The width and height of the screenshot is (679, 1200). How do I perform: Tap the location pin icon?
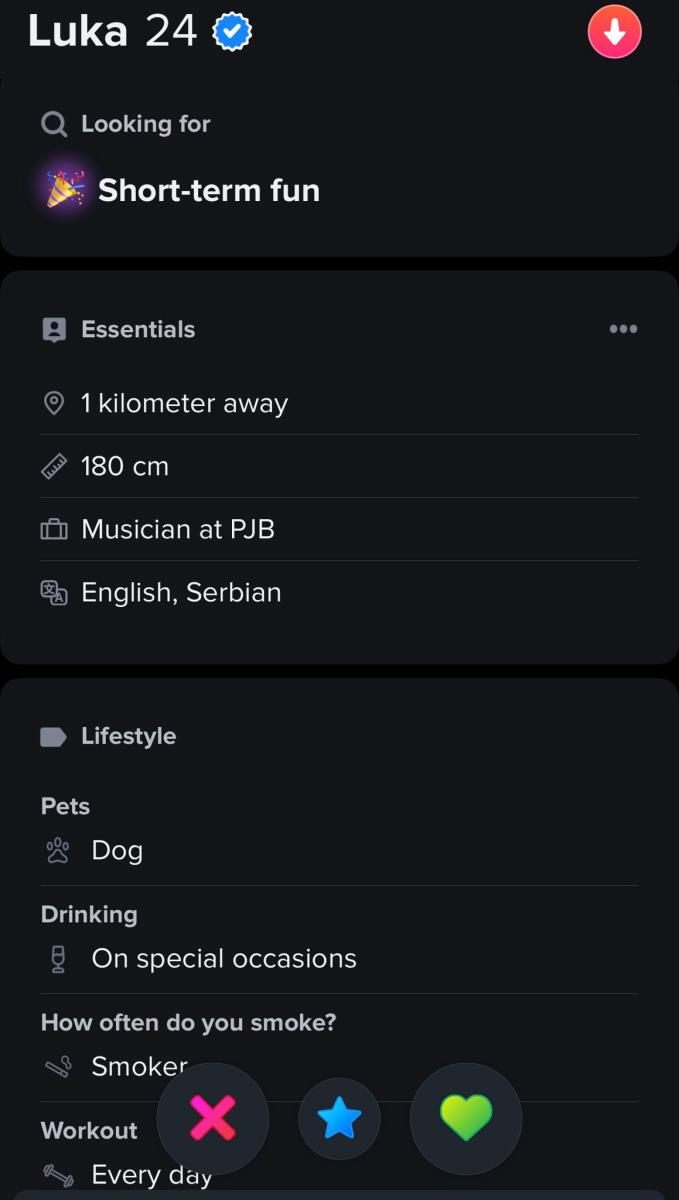point(54,403)
